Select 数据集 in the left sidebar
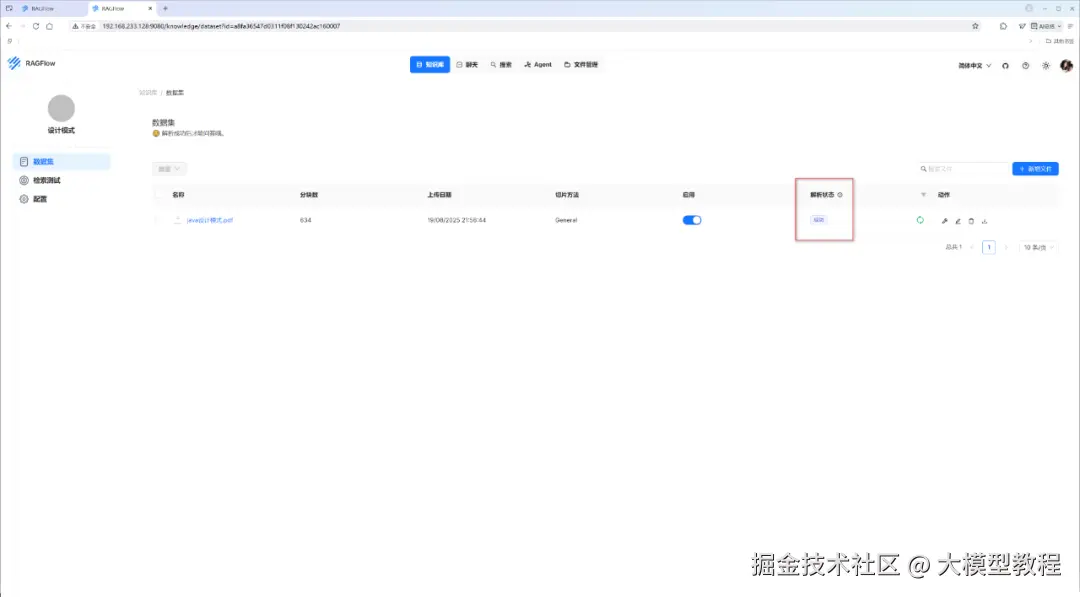 pos(61,162)
